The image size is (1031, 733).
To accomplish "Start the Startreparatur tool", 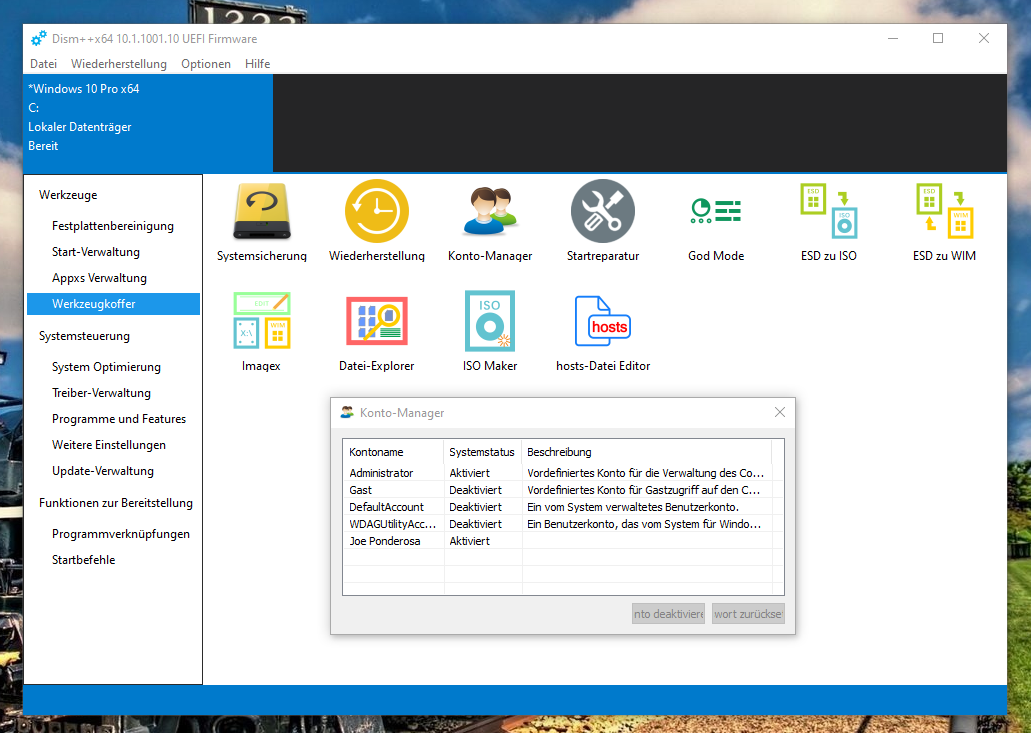I will pyautogui.click(x=603, y=222).
